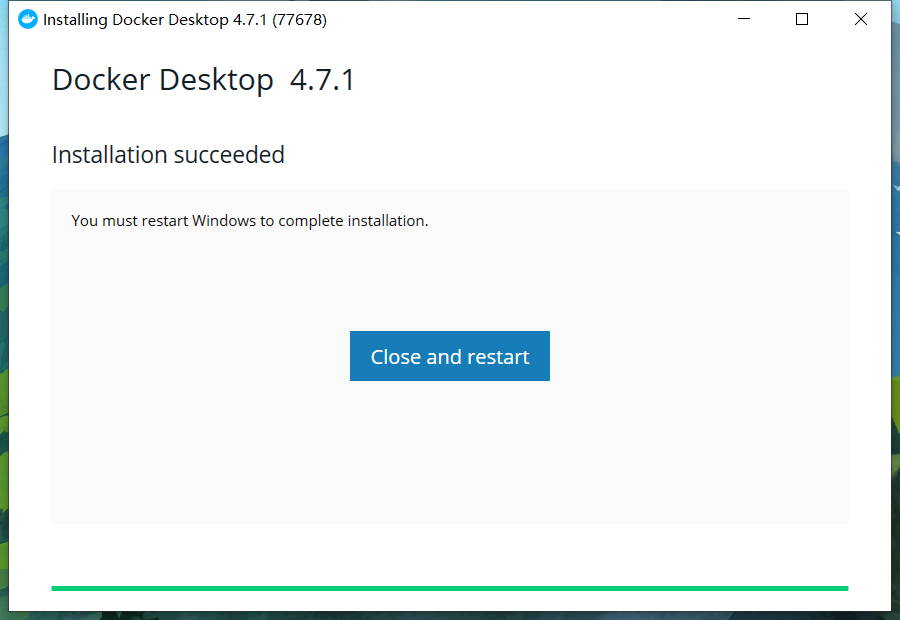This screenshot has height=620, width=900.
Task: Maximize the Docker Desktop installer window
Action: pos(802,20)
